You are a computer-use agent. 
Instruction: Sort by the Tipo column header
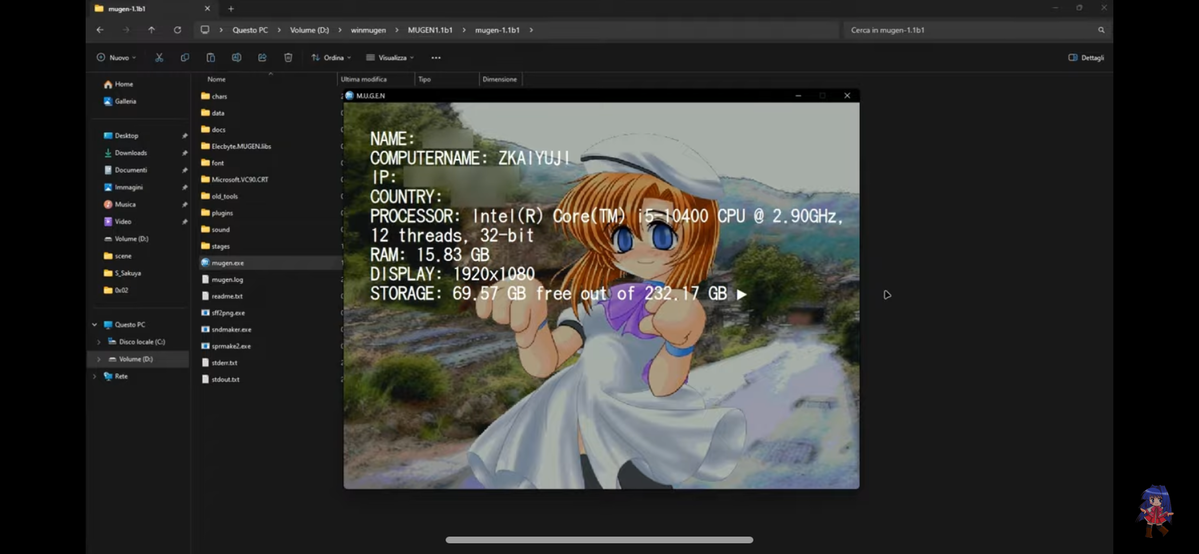tap(424, 79)
